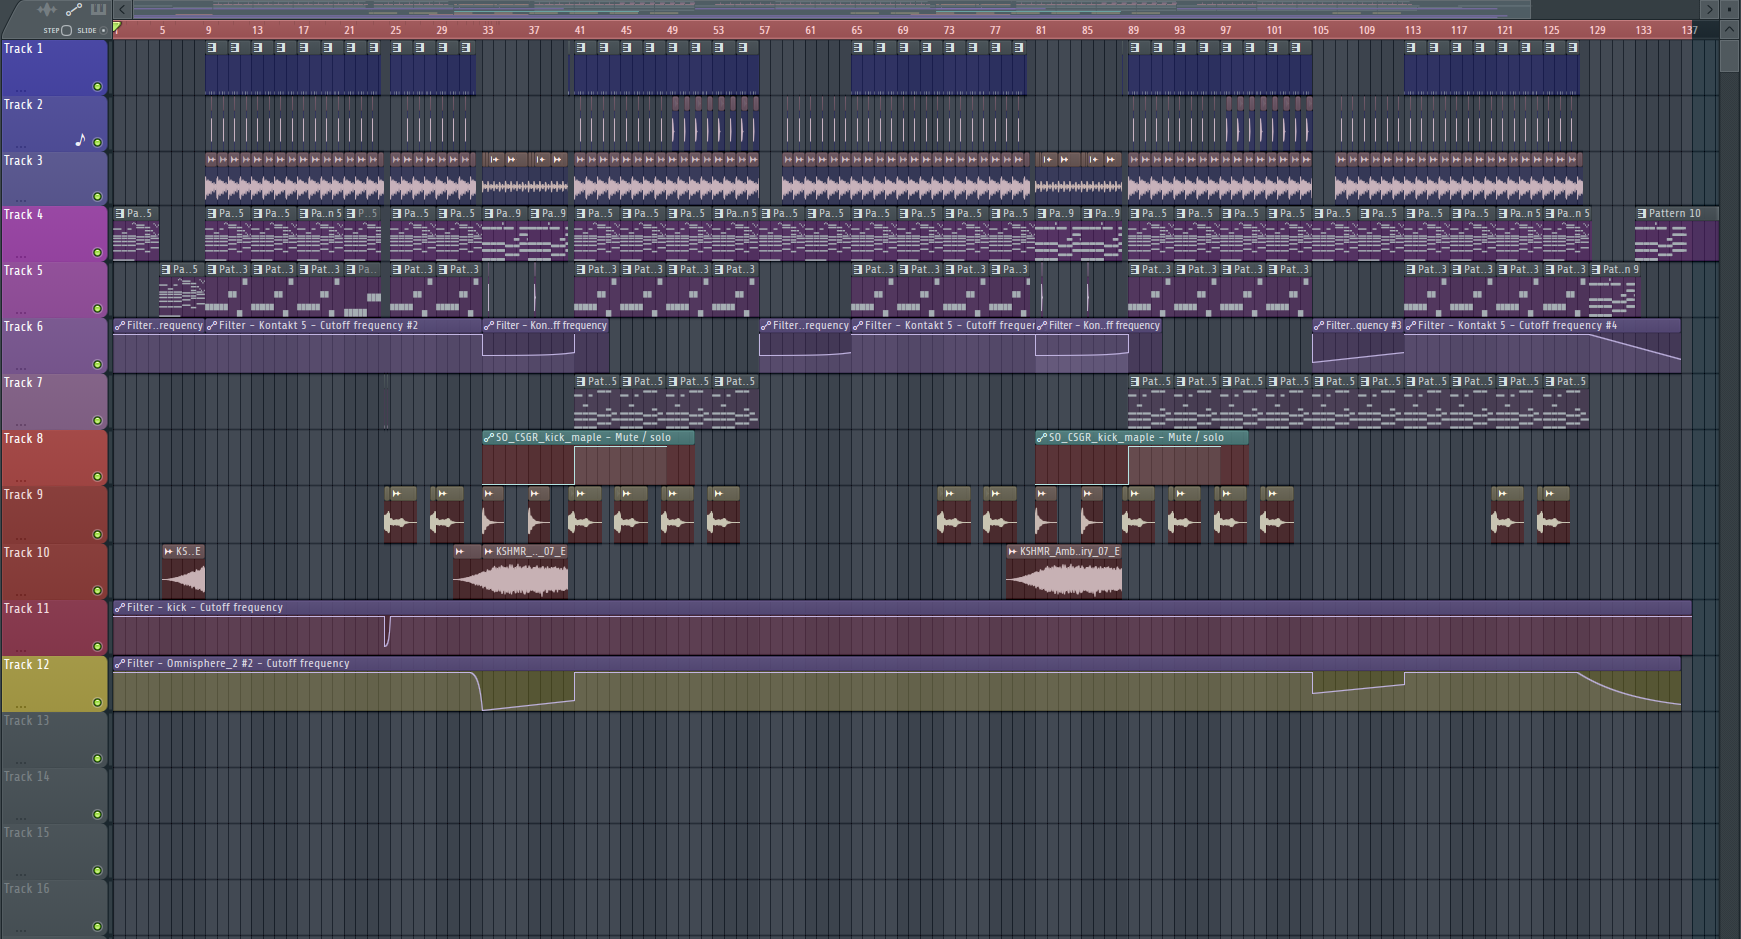Toggle the mute light on Track 14
The height and width of the screenshot is (939, 1741).
97,814
